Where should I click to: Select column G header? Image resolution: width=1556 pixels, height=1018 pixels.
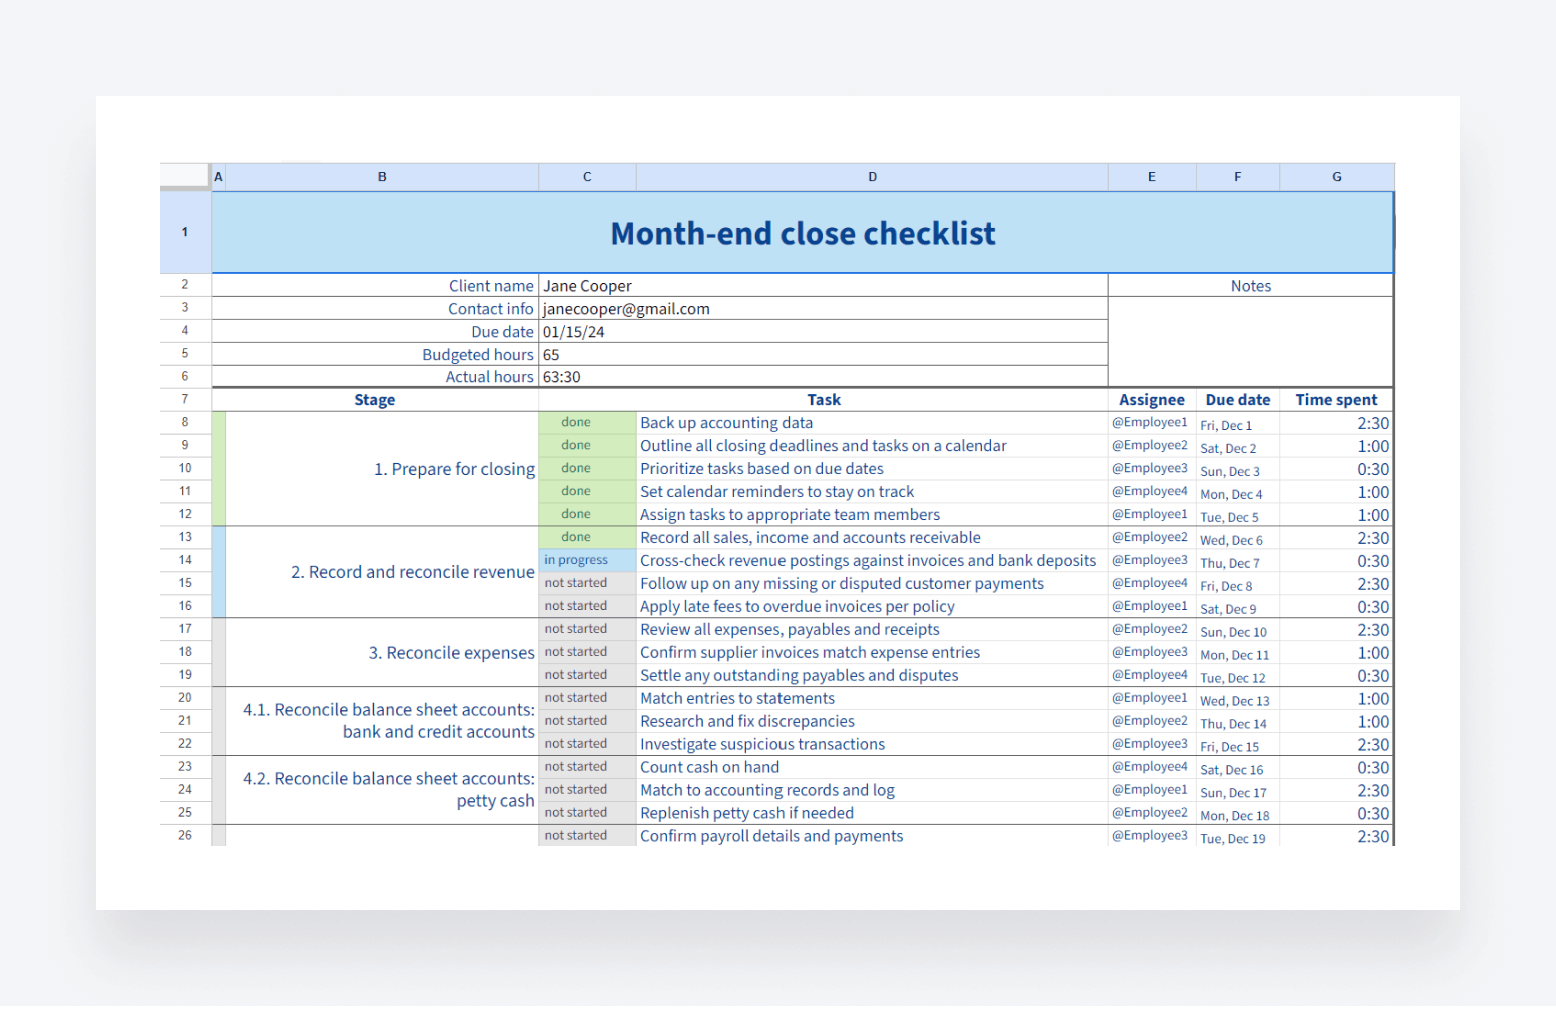click(1336, 177)
